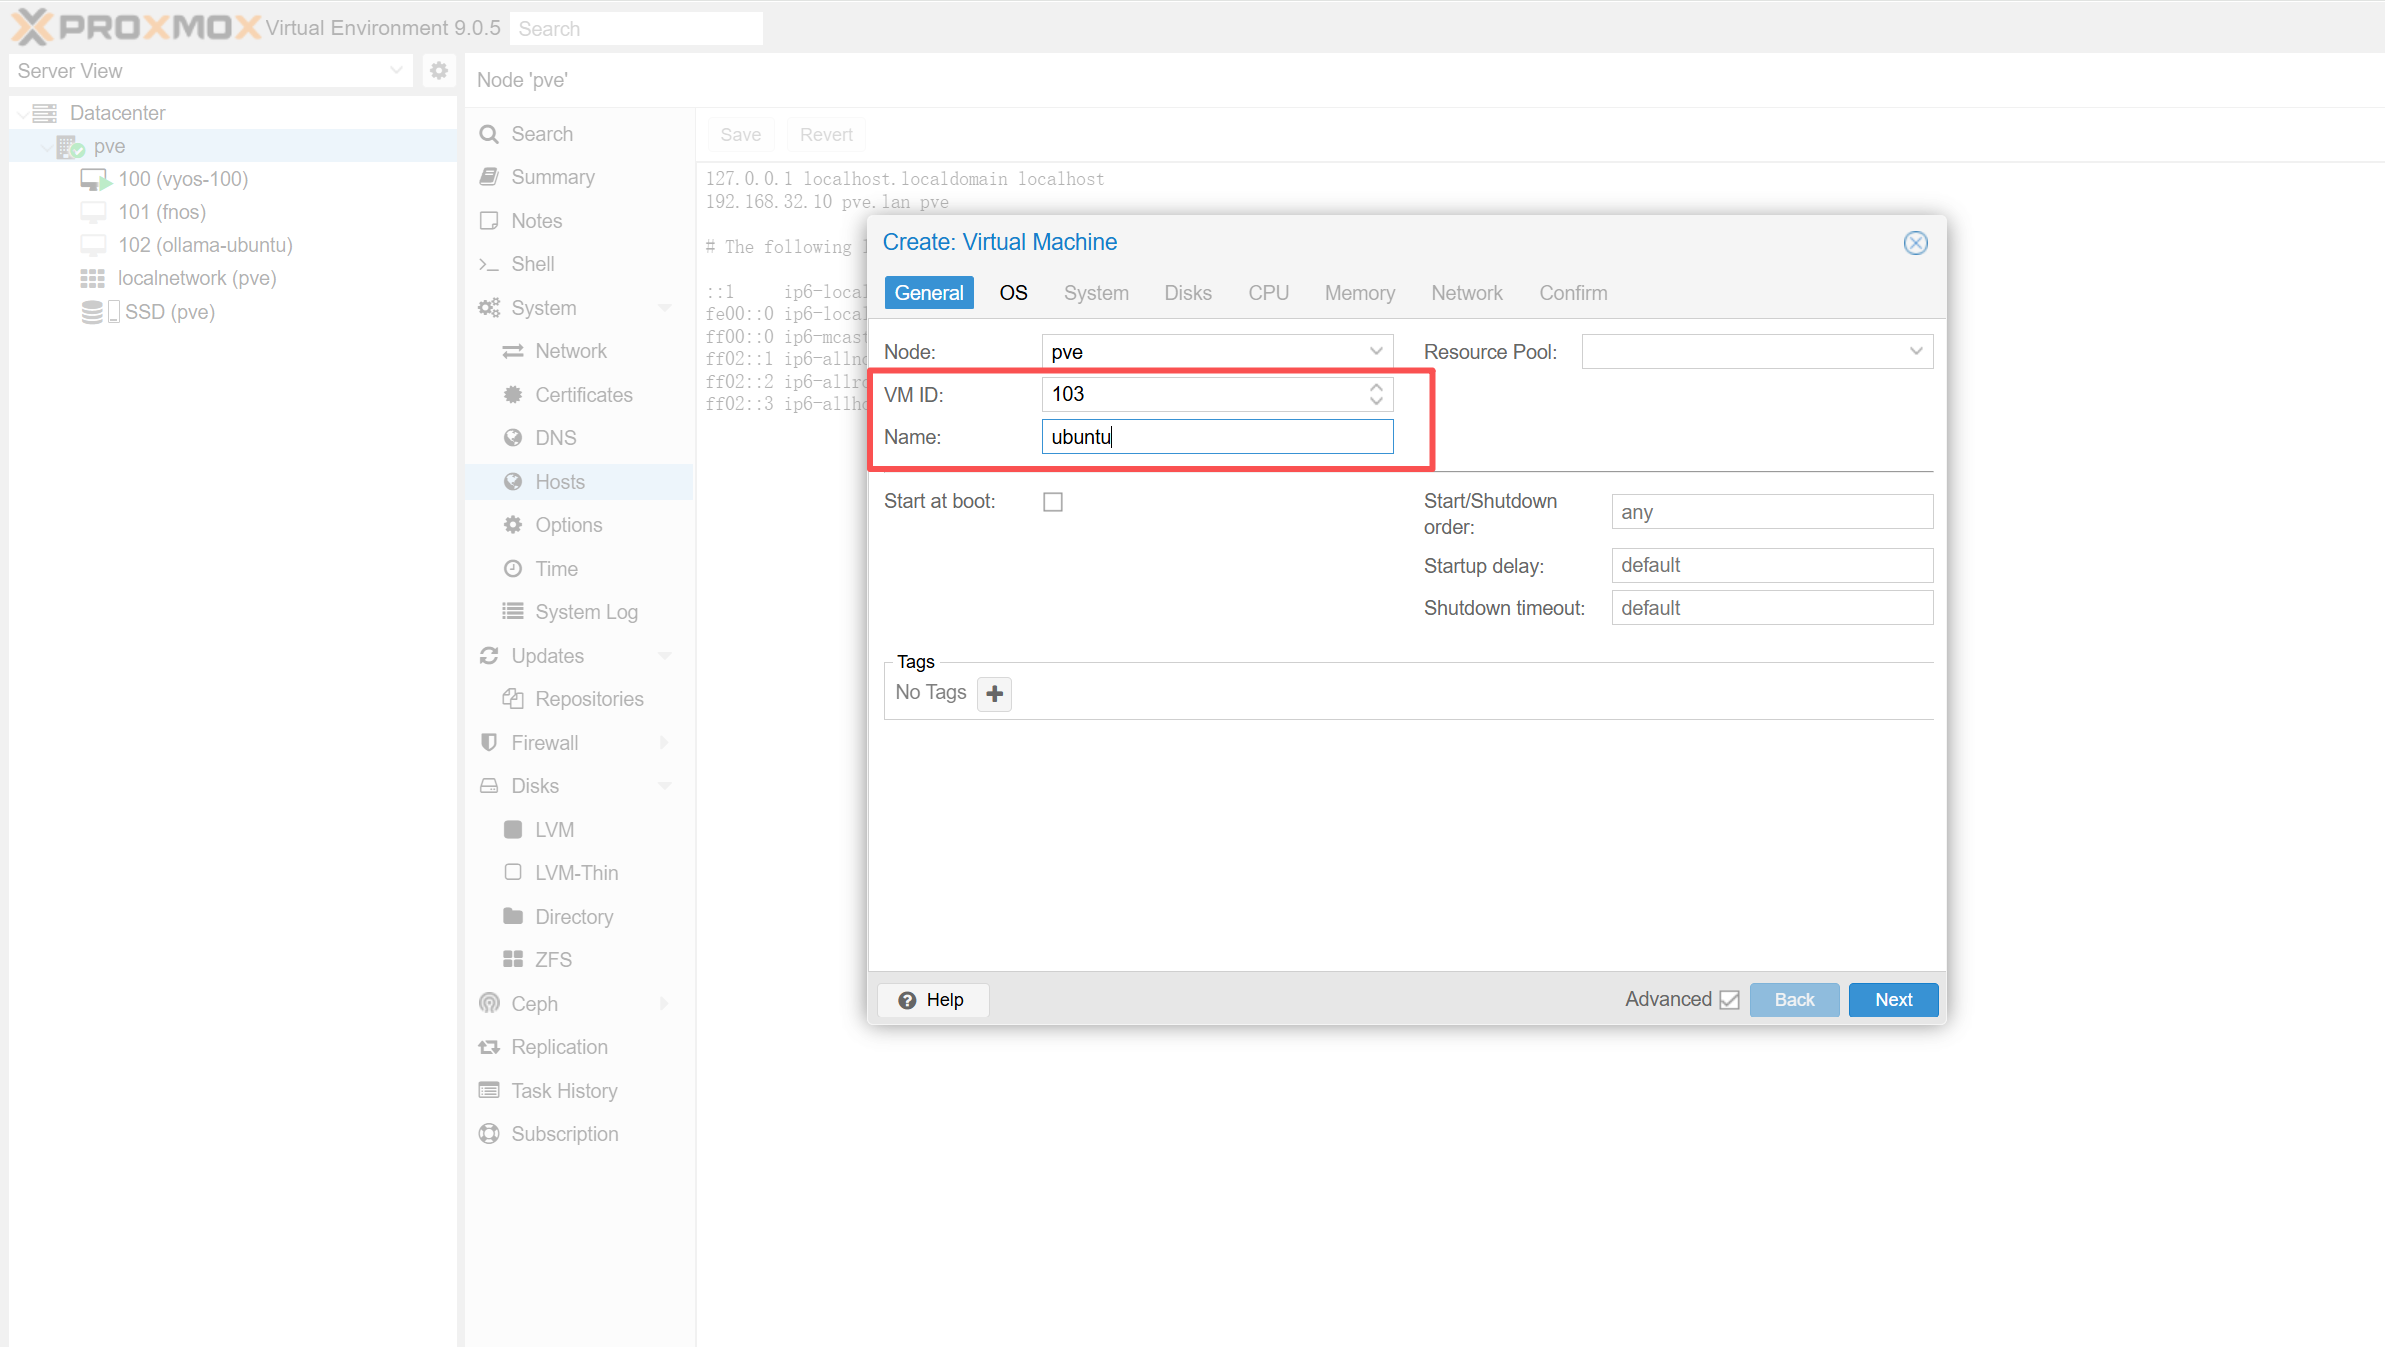The image size is (2385, 1347).
Task: Select the vyos-100 VM icon in tree
Action: pos(94,180)
